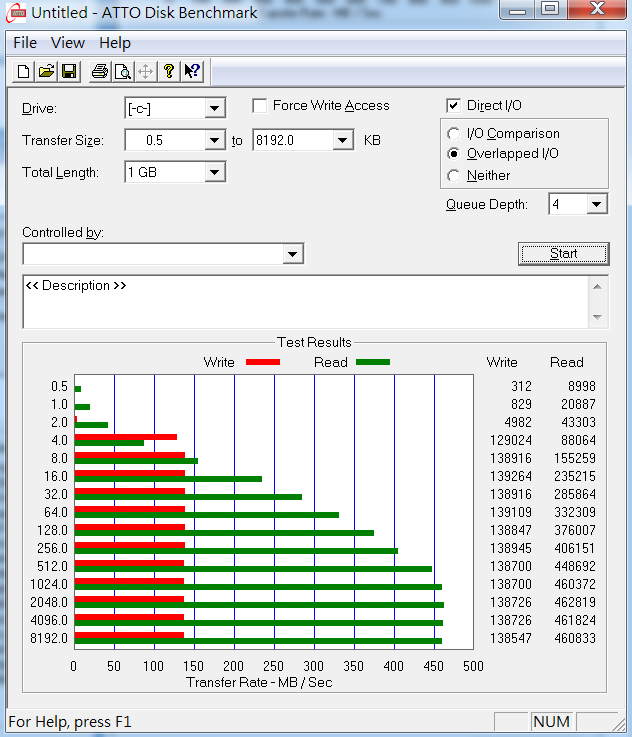Screen dimensions: 632x737
Task: Click the window corner size grip
Action: [618, 724]
